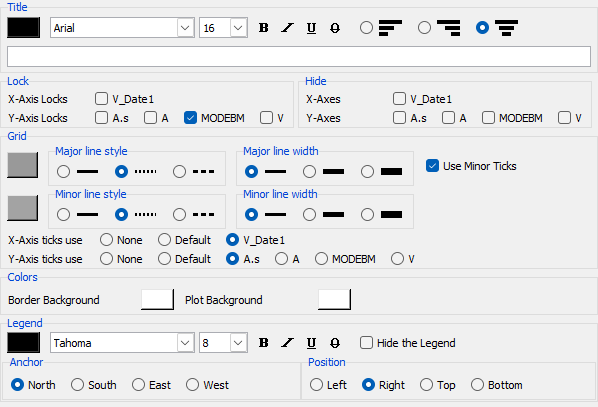Choose dotted Major line style
The width and height of the screenshot is (598, 407).
(121, 172)
